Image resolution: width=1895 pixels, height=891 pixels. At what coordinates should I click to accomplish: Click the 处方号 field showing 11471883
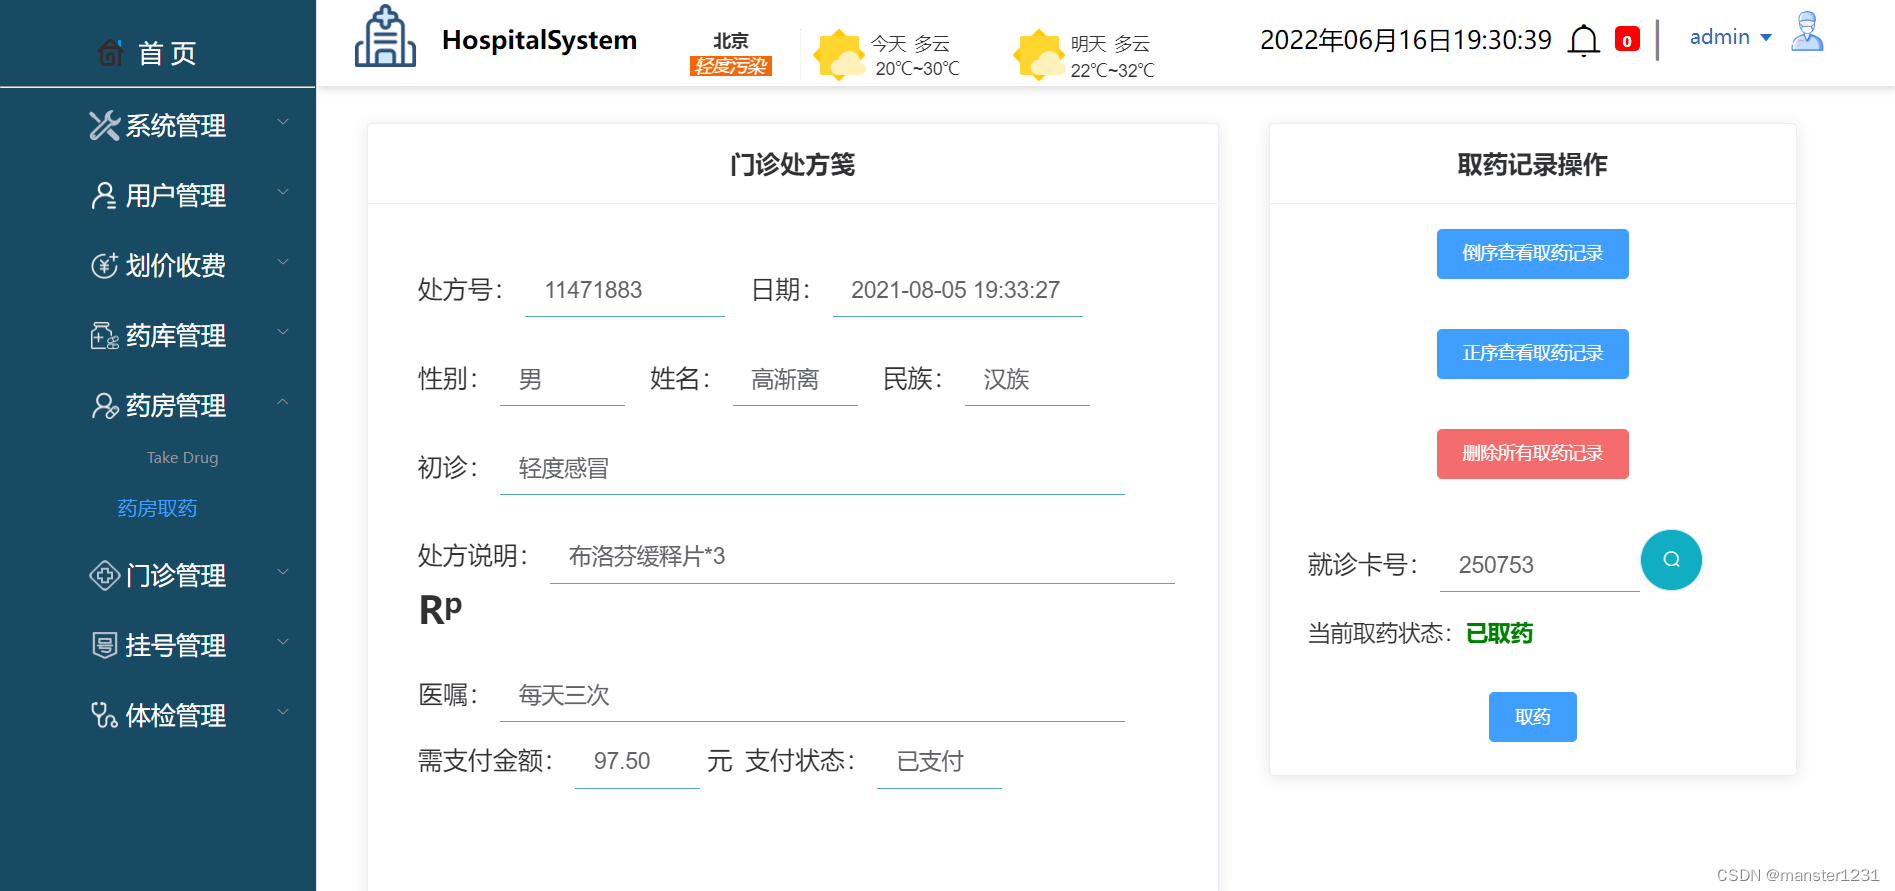coord(624,290)
